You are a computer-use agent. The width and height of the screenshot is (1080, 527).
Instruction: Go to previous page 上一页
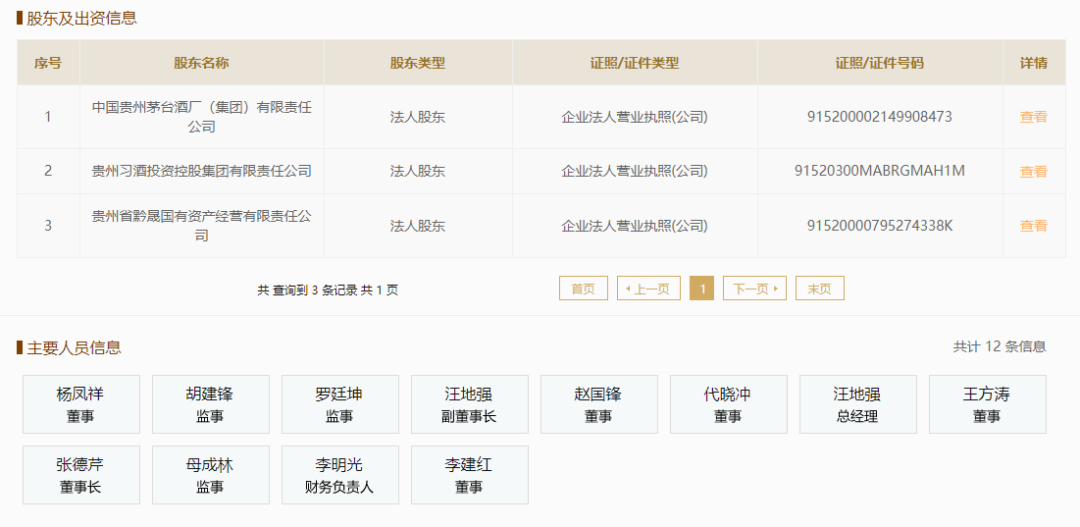coord(649,289)
